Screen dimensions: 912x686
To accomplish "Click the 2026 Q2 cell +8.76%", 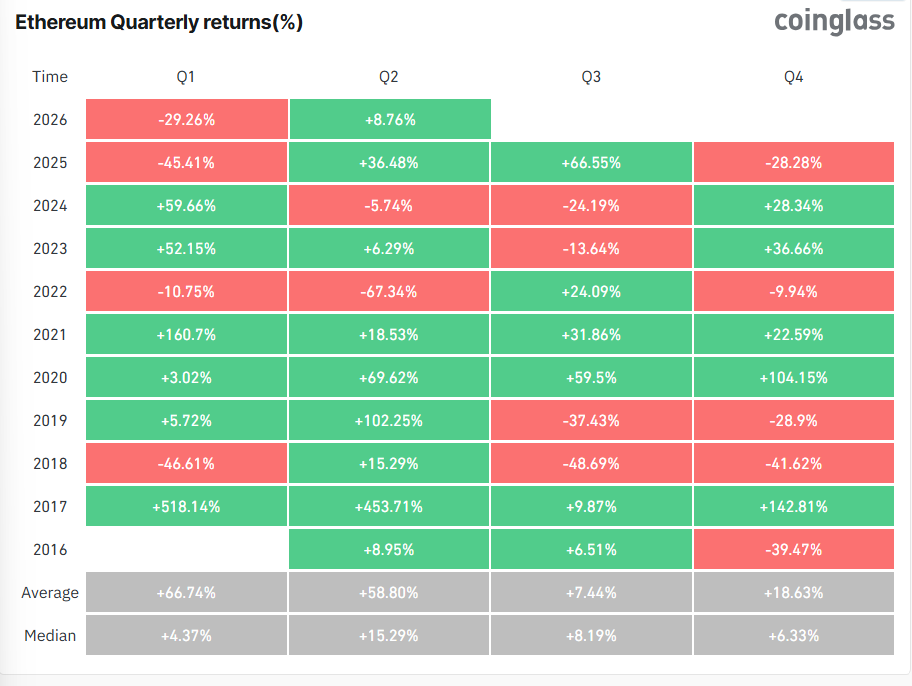I will (389, 120).
